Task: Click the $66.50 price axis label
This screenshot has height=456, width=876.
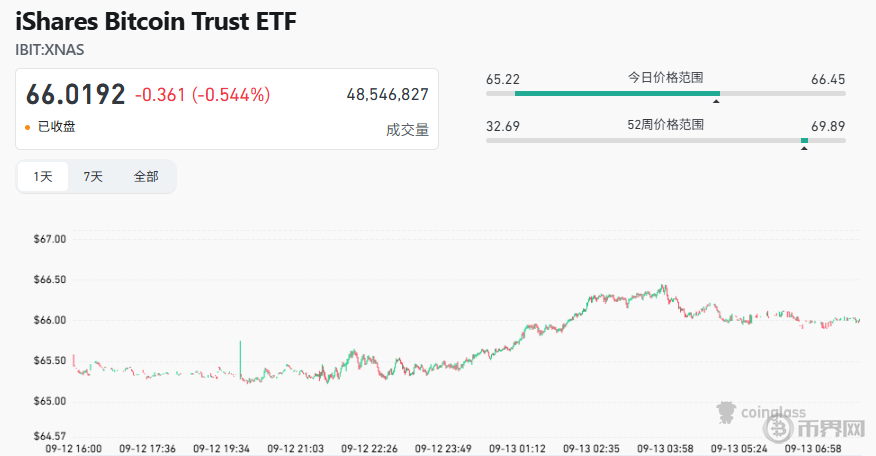Action: coord(49,280)
